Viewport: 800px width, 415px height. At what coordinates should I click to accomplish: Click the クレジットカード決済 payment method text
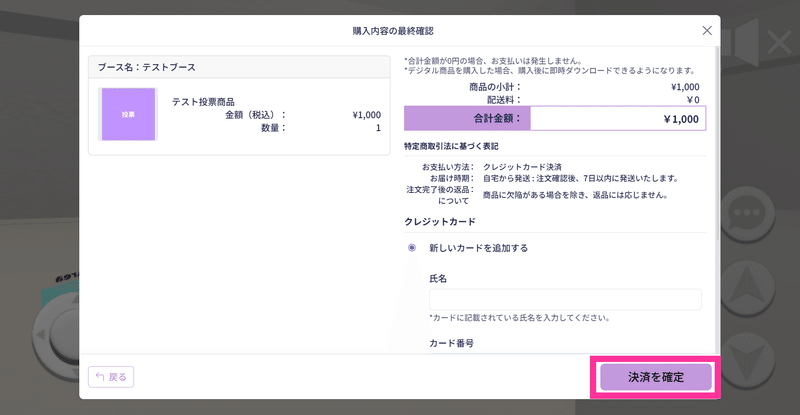[522, 167]
